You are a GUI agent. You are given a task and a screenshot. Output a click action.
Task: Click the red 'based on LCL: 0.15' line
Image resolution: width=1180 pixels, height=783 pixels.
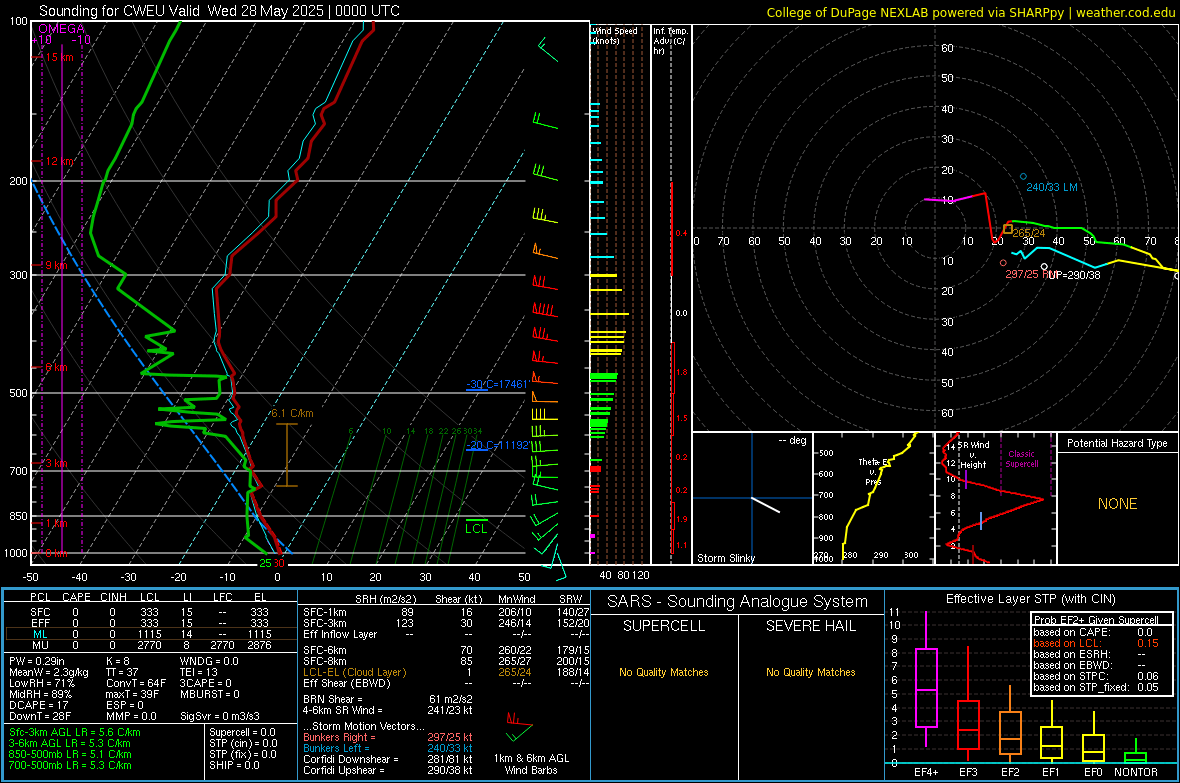pos(1096,643)
